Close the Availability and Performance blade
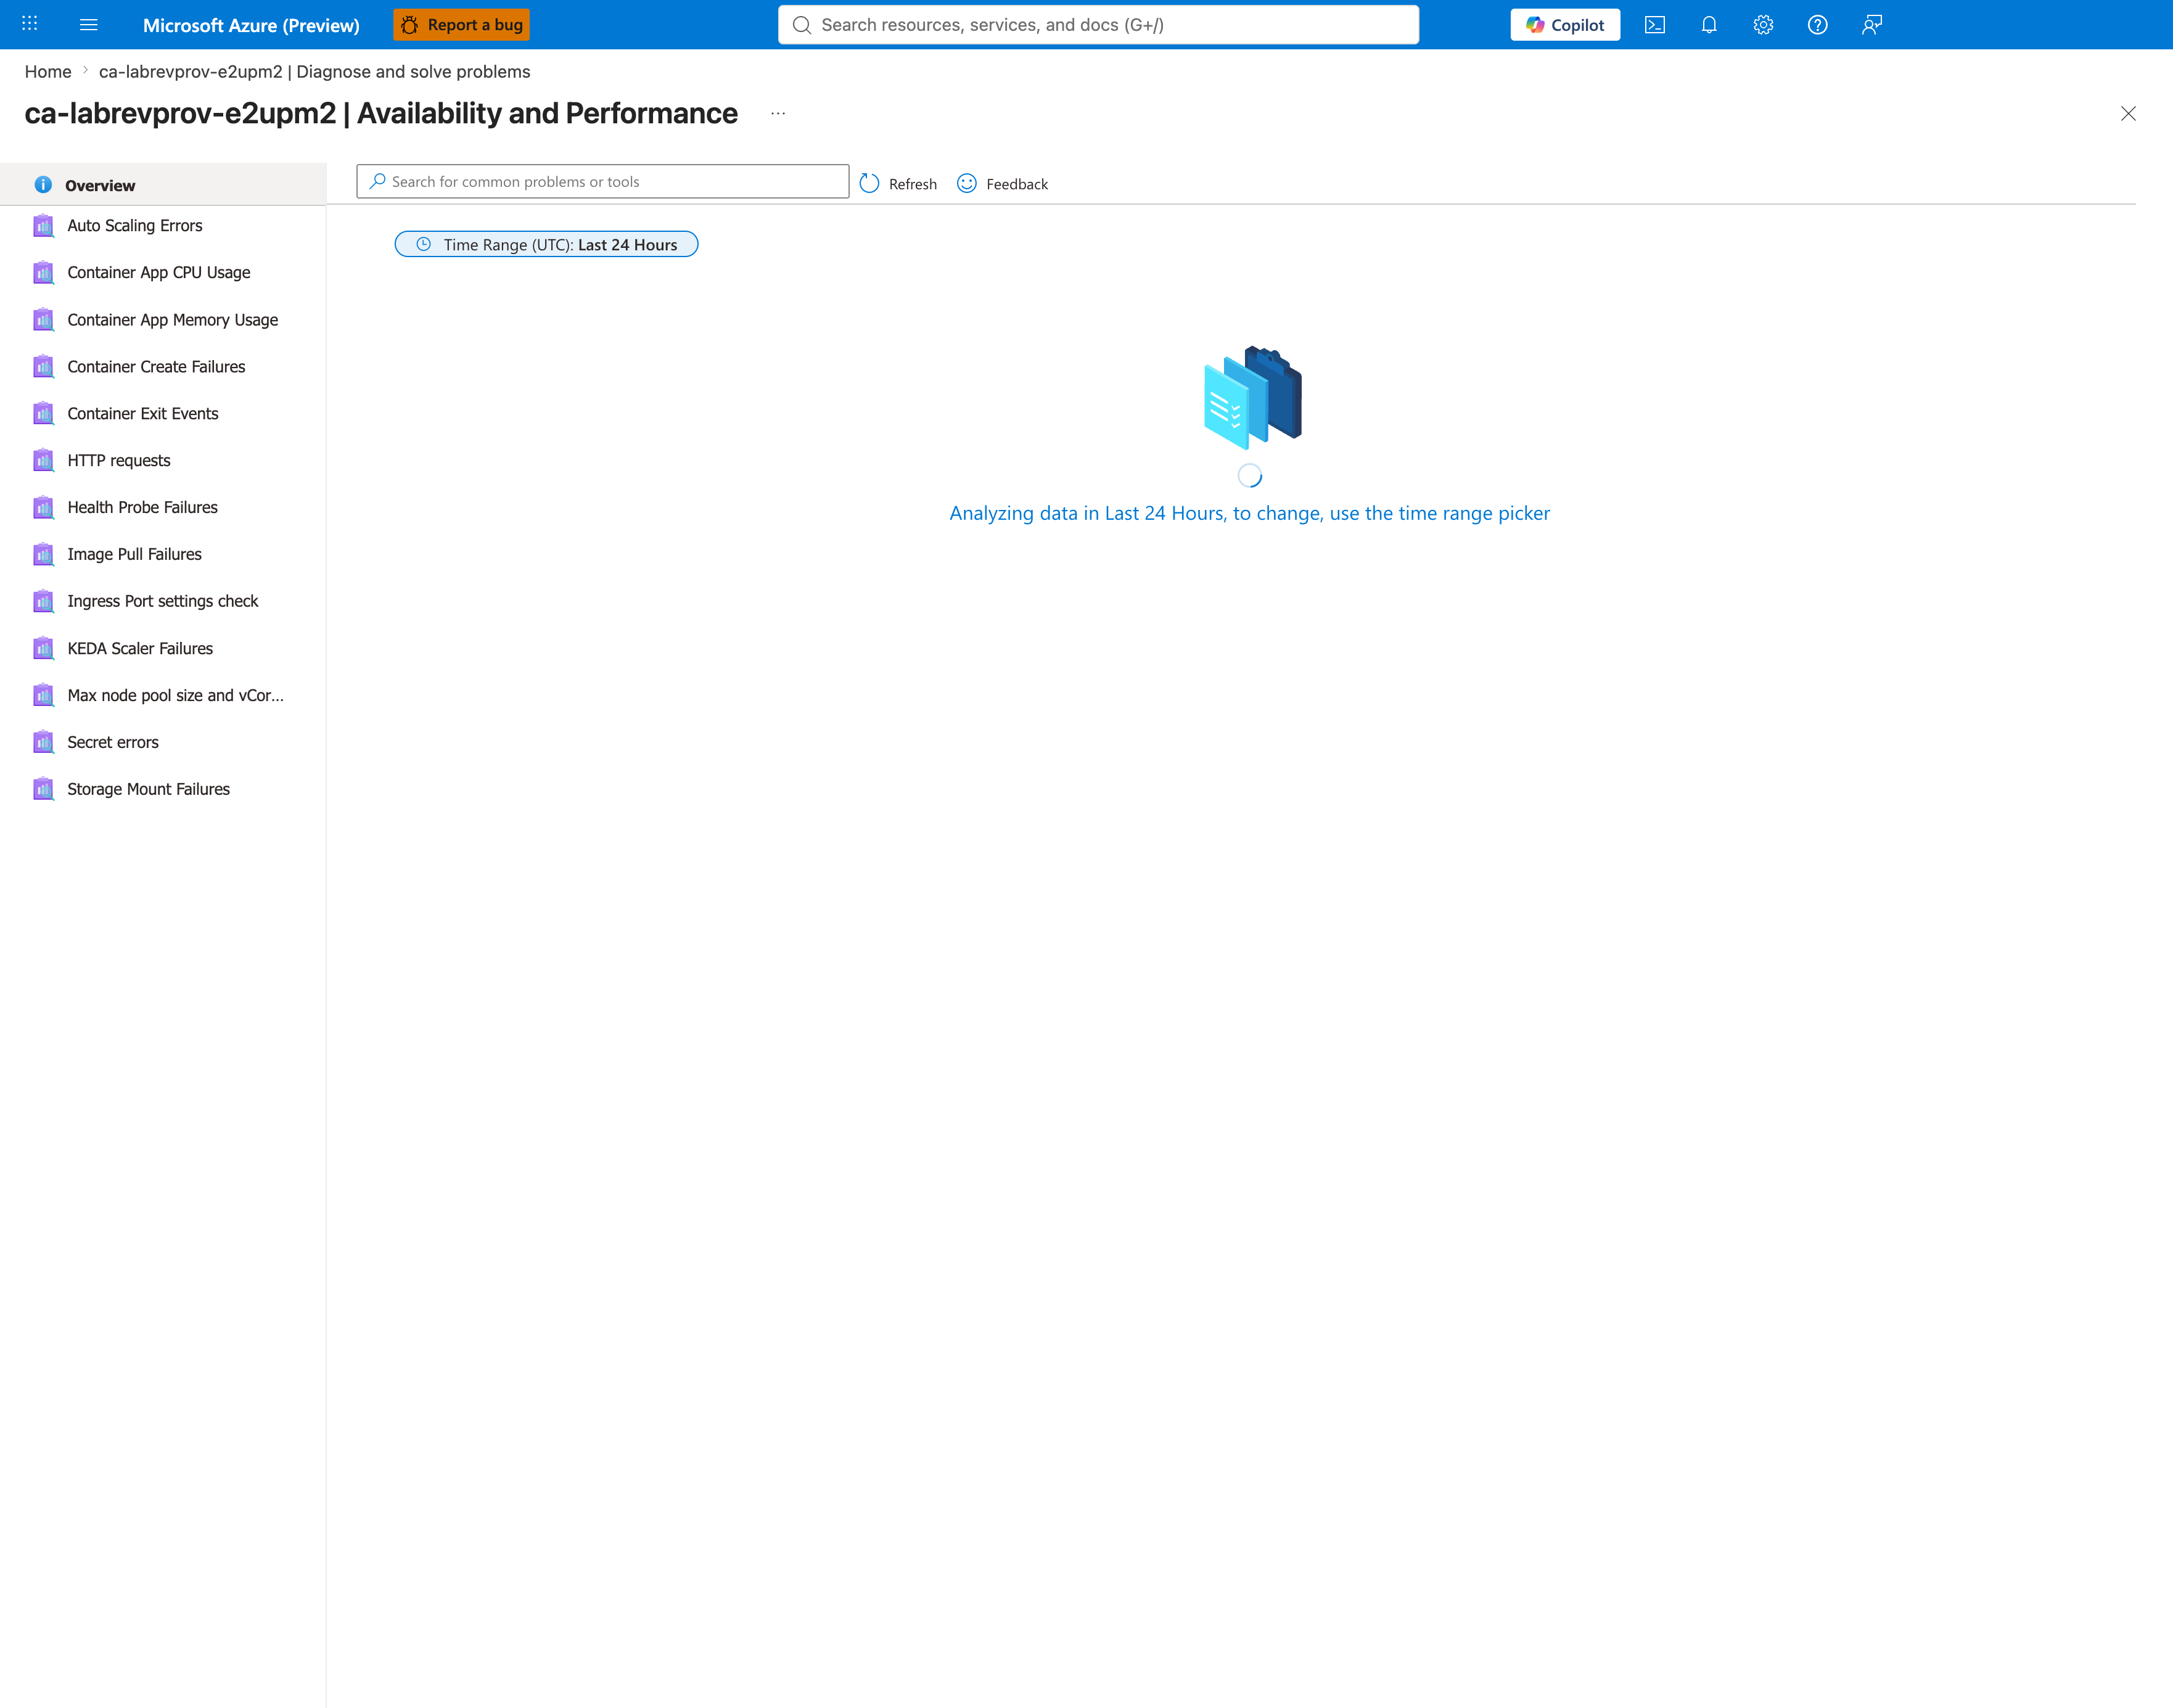Screen dimensions: 2173x1708 click(2128, 113)
